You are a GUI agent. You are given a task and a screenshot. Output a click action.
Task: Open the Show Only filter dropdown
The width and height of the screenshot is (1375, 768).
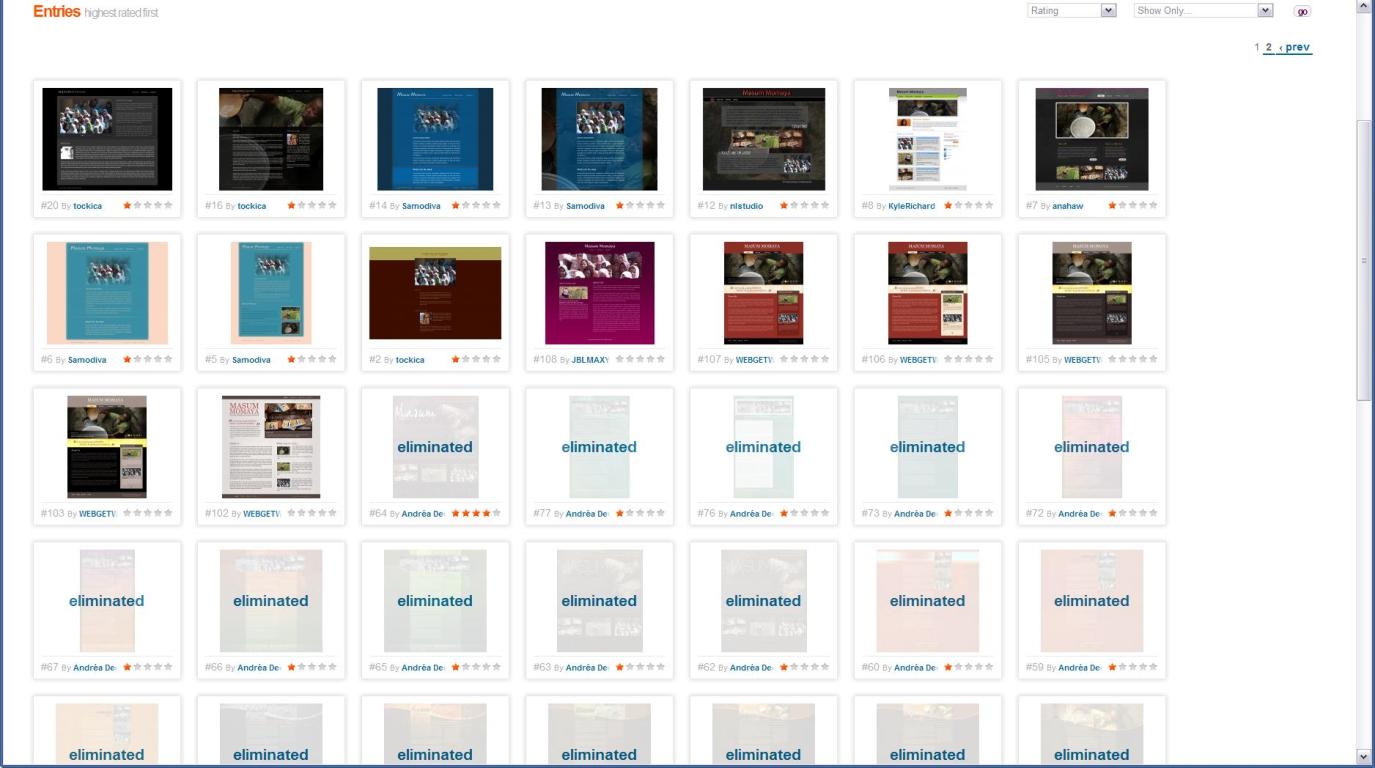click(1203, 11)
